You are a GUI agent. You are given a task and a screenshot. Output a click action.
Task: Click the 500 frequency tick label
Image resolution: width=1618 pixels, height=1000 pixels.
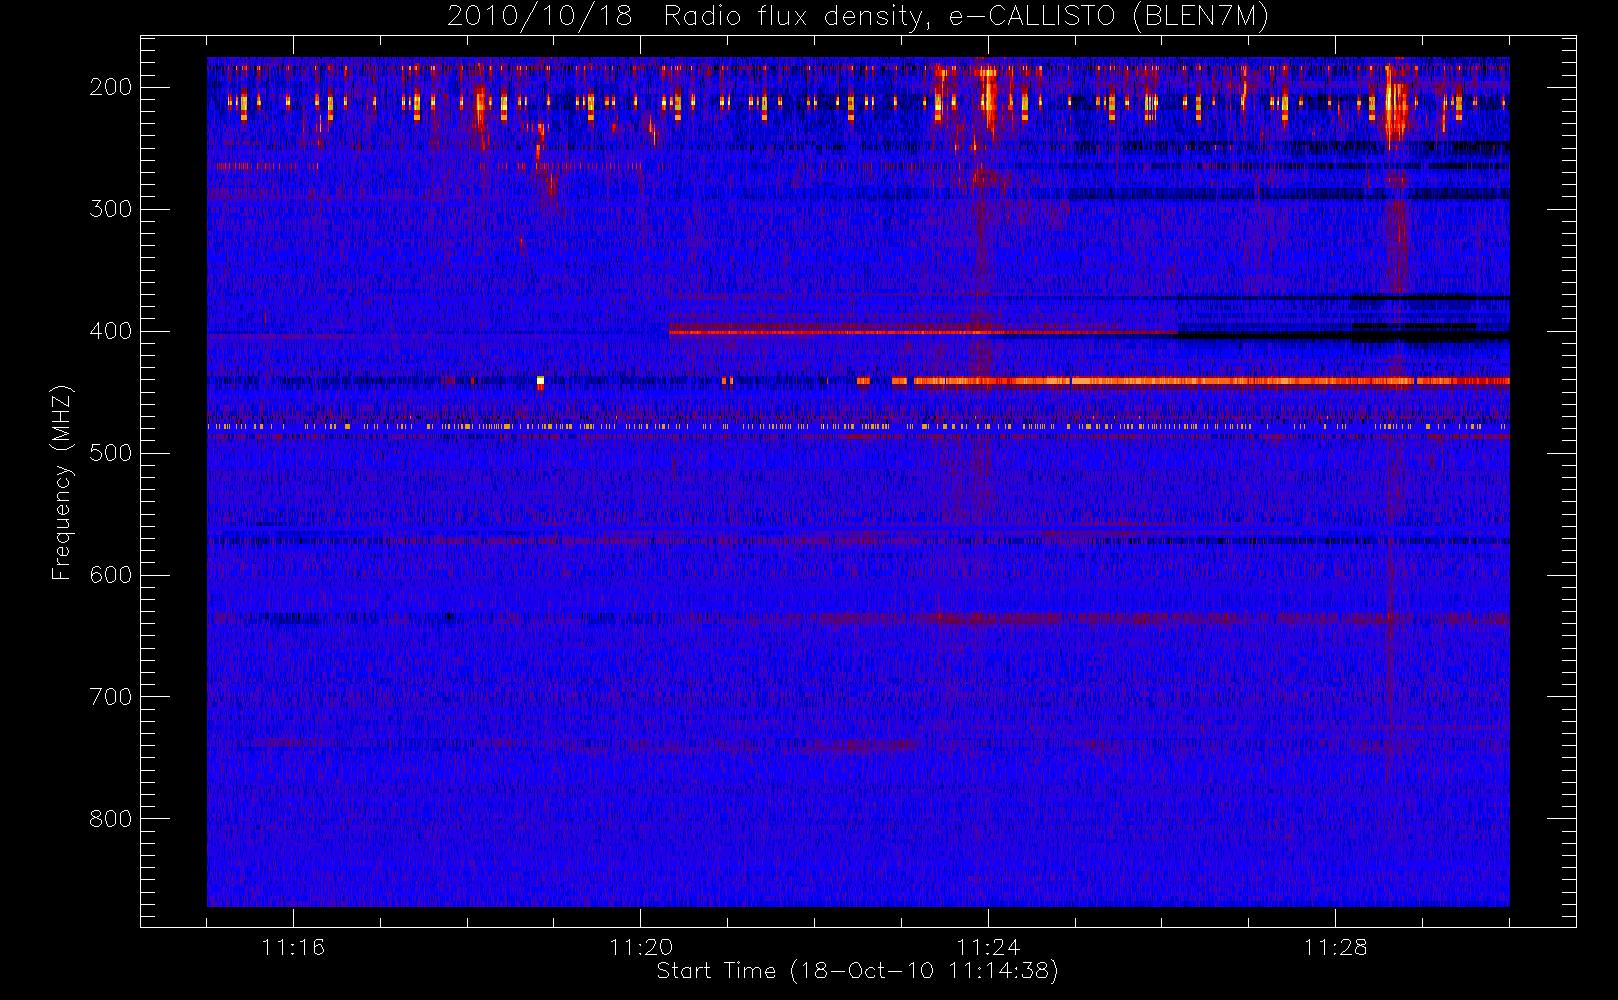(x=110, y=453)
